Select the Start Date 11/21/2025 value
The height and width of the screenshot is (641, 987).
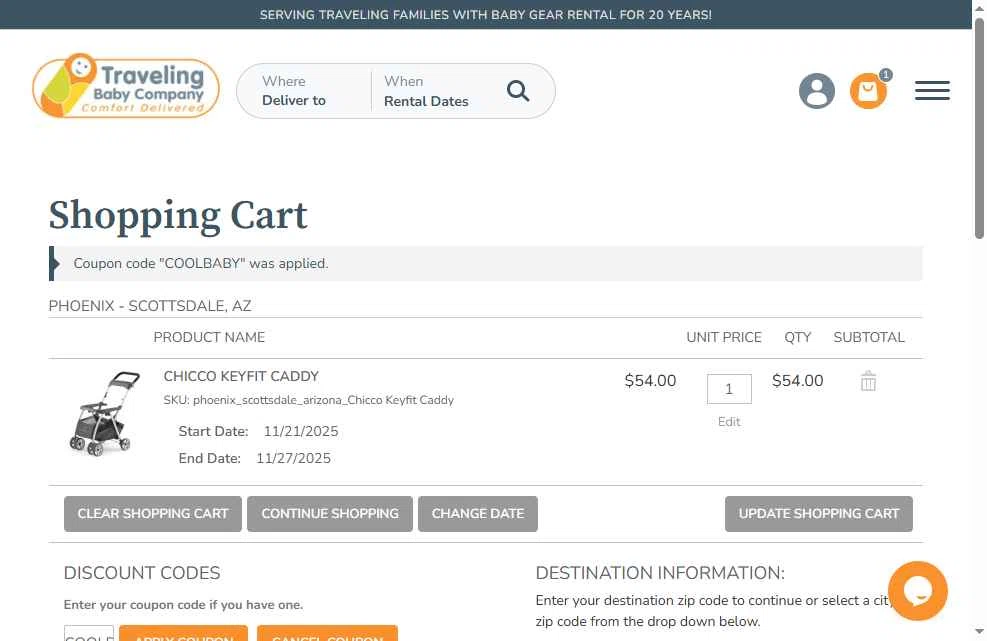301,431
